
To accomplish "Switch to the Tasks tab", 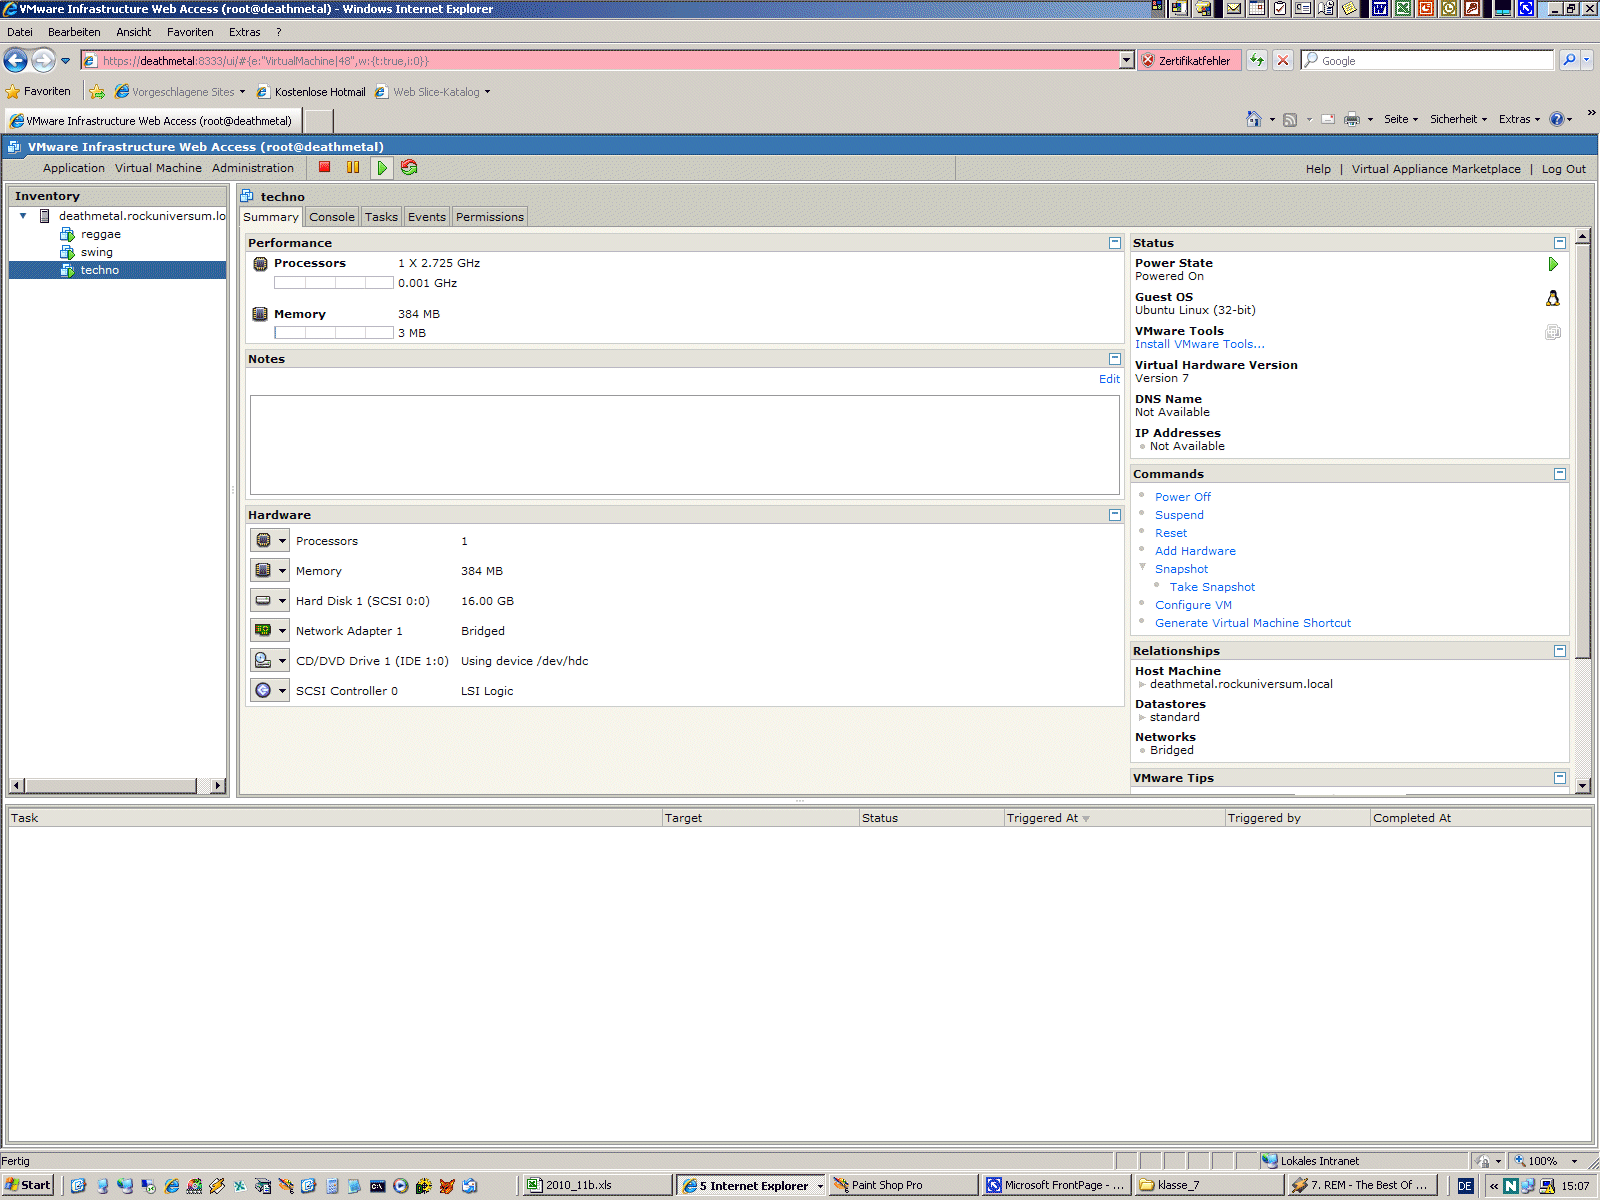I will click(x=381, y=217).
